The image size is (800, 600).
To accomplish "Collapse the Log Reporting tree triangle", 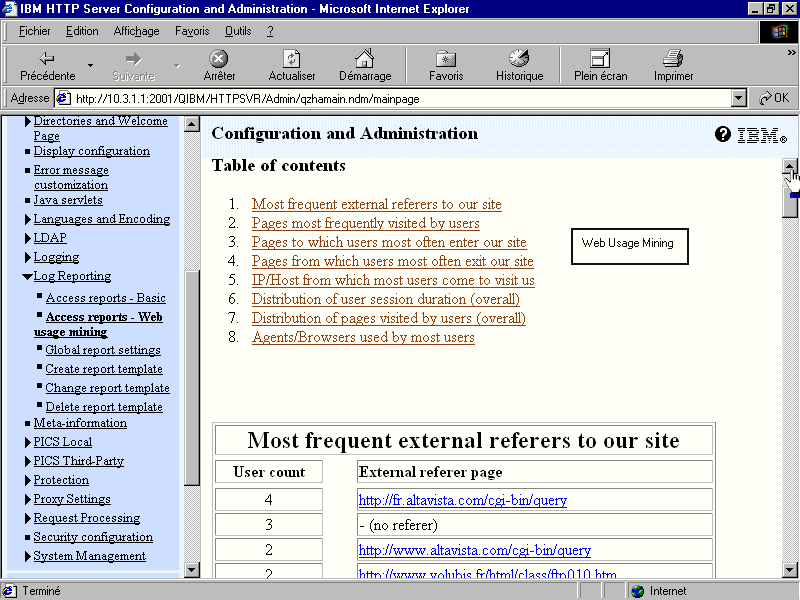I will 28,277.
